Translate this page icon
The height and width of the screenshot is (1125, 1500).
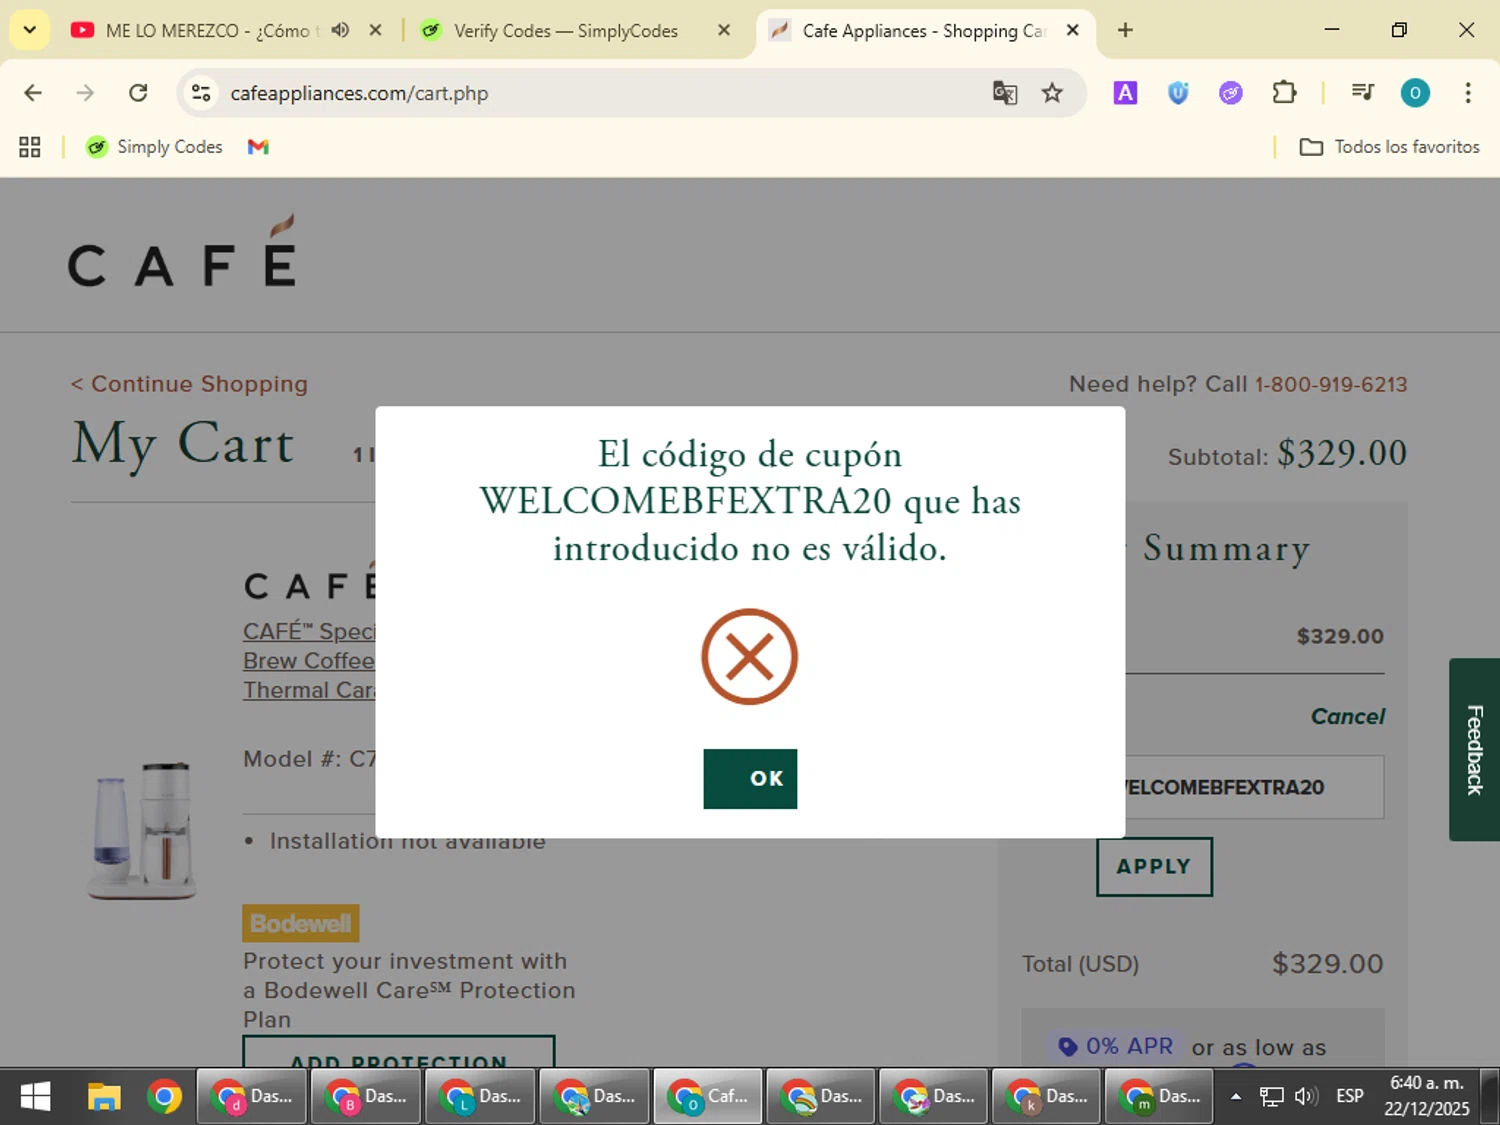(1005, 93)
